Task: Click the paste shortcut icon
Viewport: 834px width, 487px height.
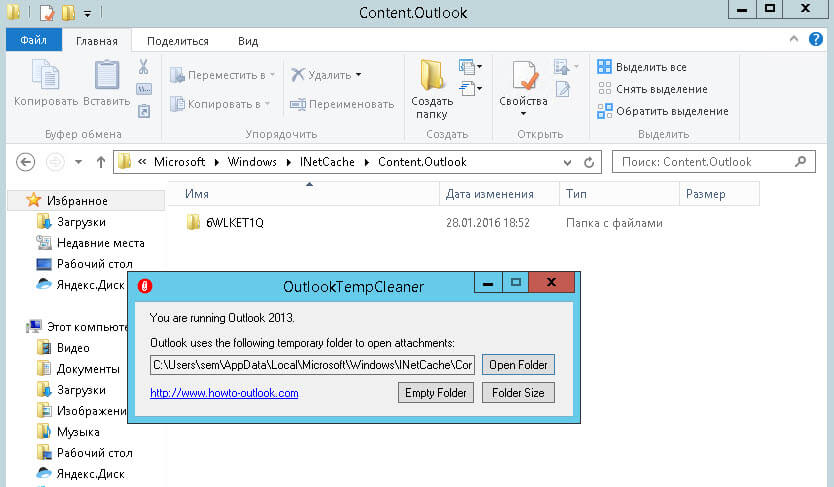Action: tap(144, 111)
